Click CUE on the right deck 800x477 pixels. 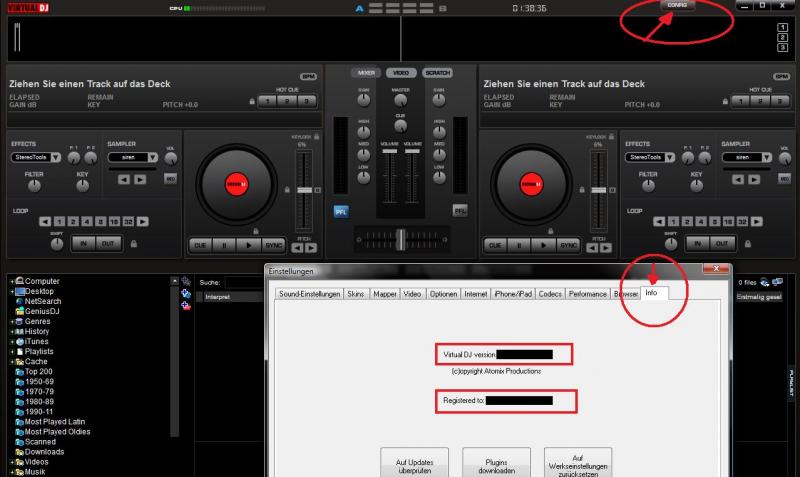pyautogui.click(x=495, y=245)
